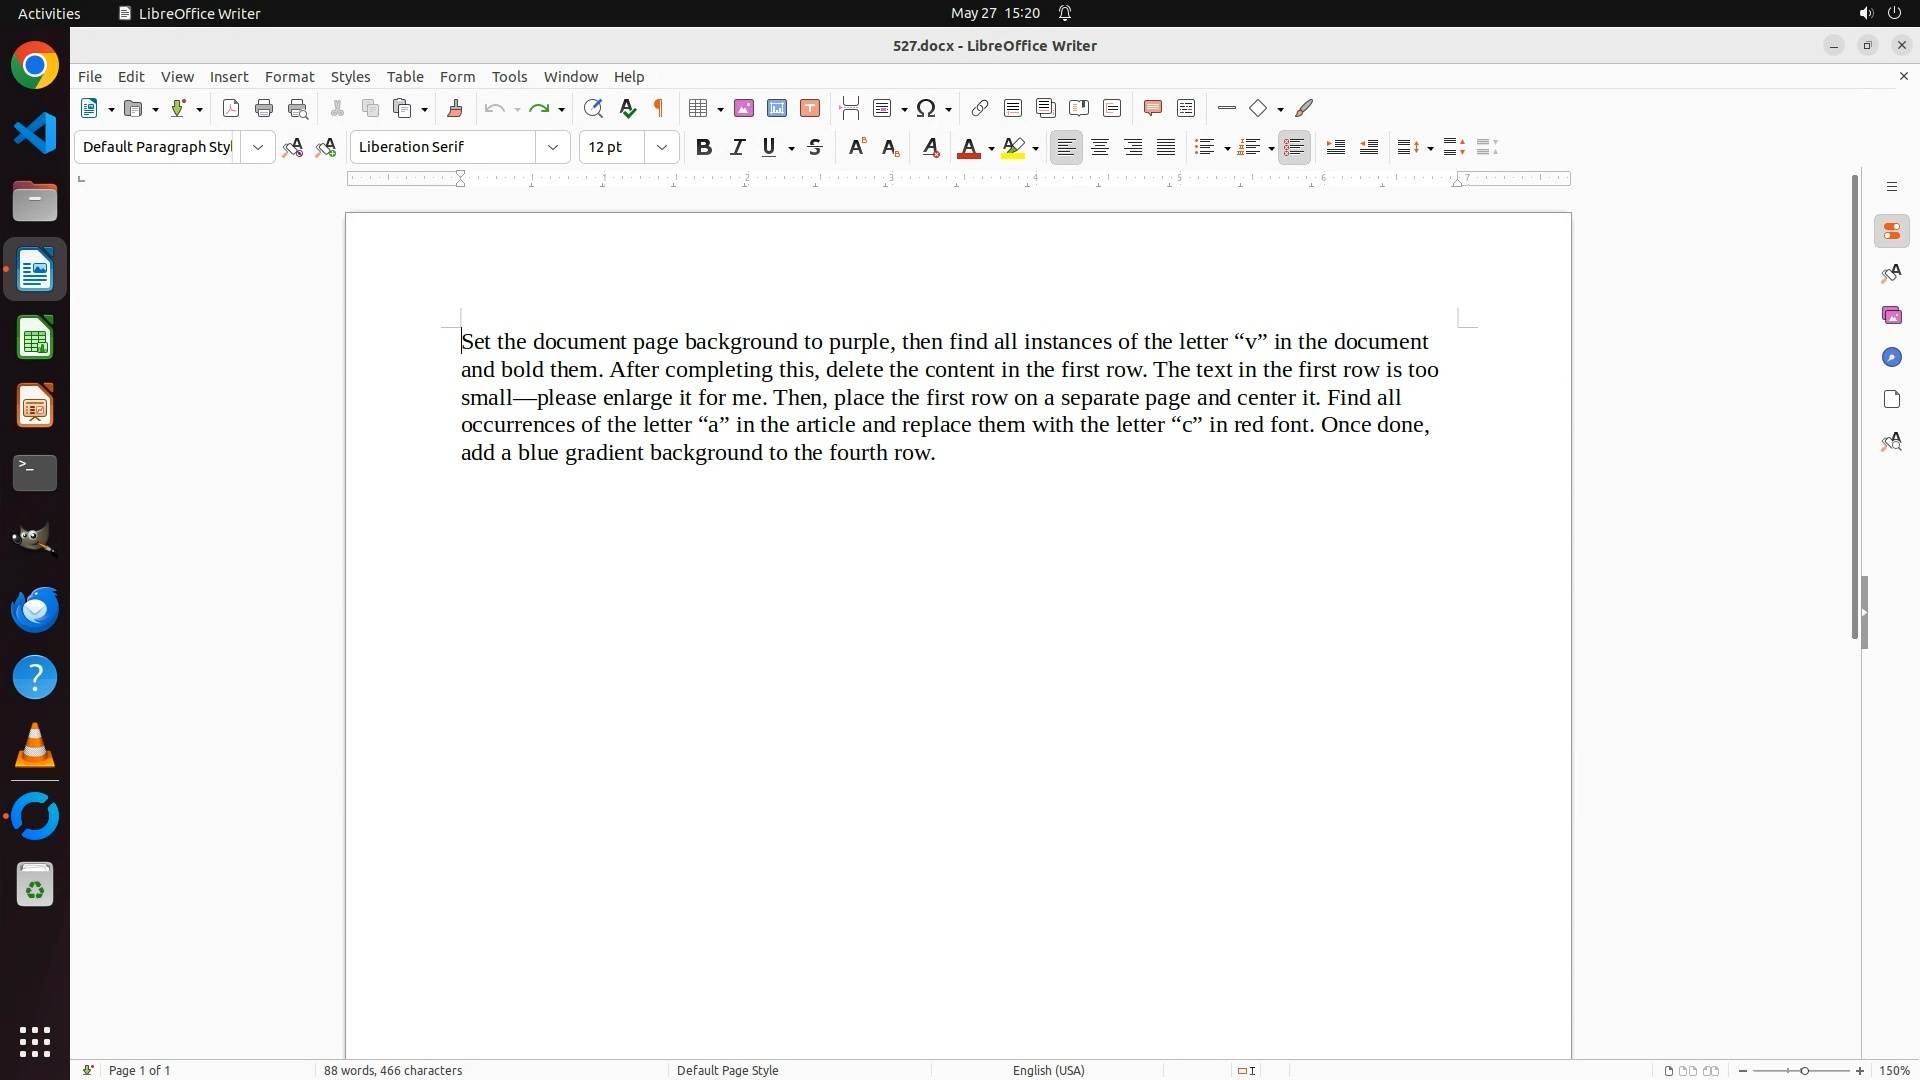
Task: Expand the paragraph style dropdown
Action: [258, 147]
